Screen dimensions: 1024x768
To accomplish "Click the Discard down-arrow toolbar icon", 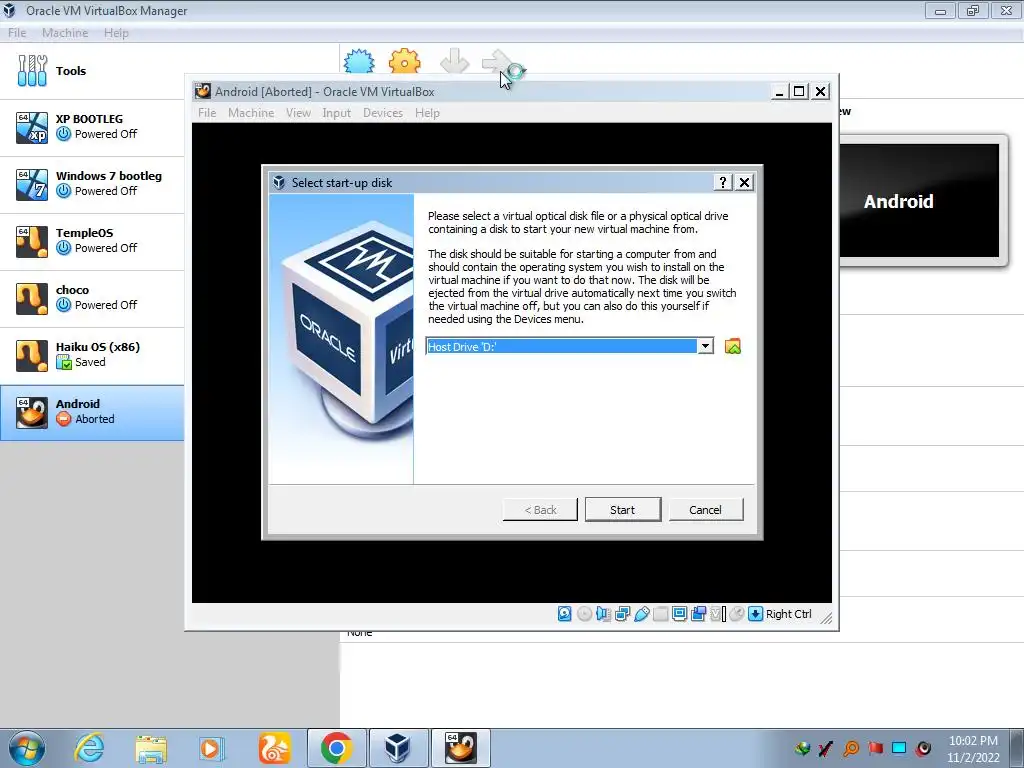I will click(454, 61).
